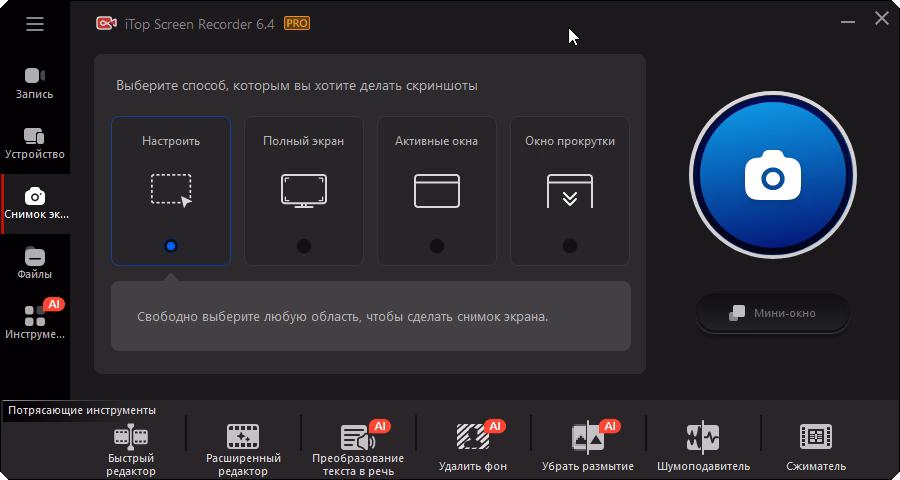Open the Запись recording tab
The width and height of the screenshot is (900, 480).
point(35,83)
